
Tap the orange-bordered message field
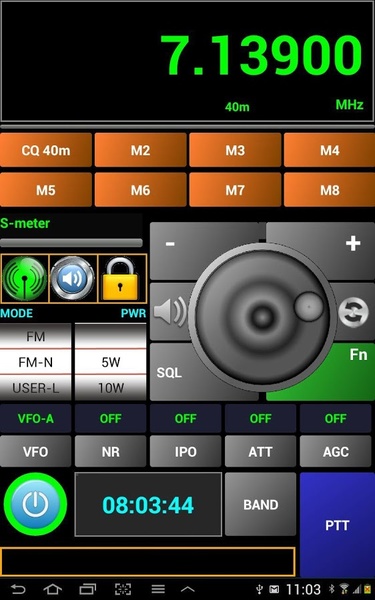(x=148, y=562)
